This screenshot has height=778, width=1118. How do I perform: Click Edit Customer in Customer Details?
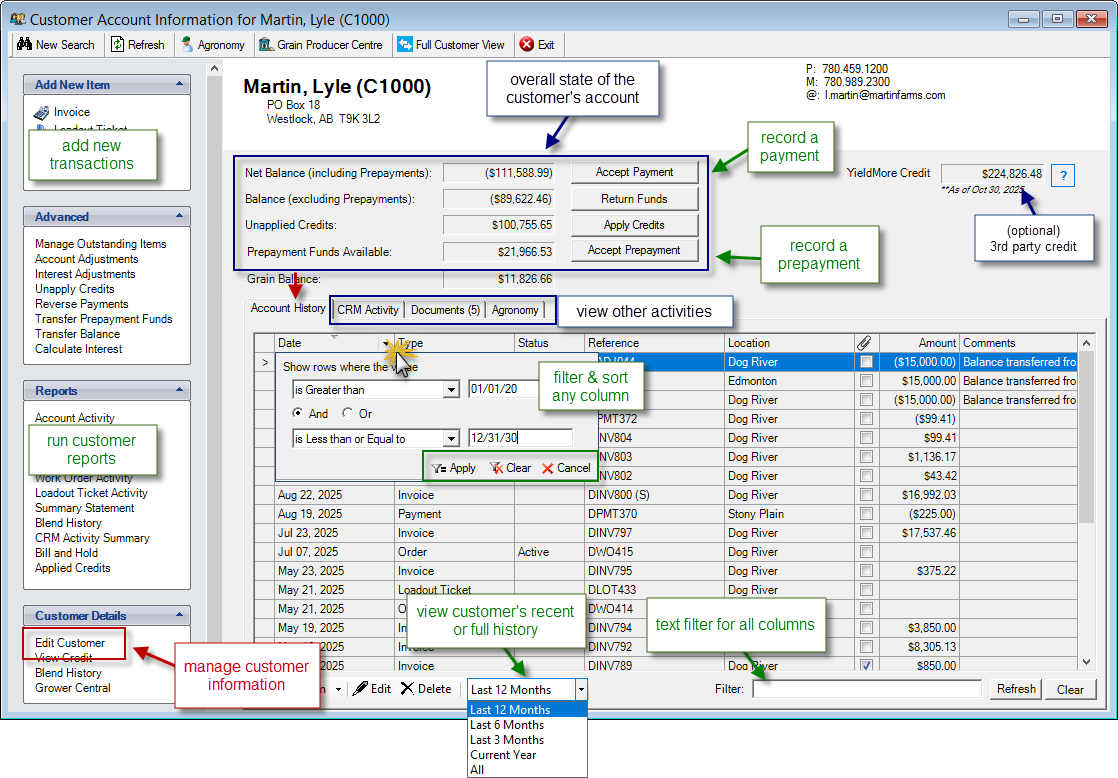(70, 643)
